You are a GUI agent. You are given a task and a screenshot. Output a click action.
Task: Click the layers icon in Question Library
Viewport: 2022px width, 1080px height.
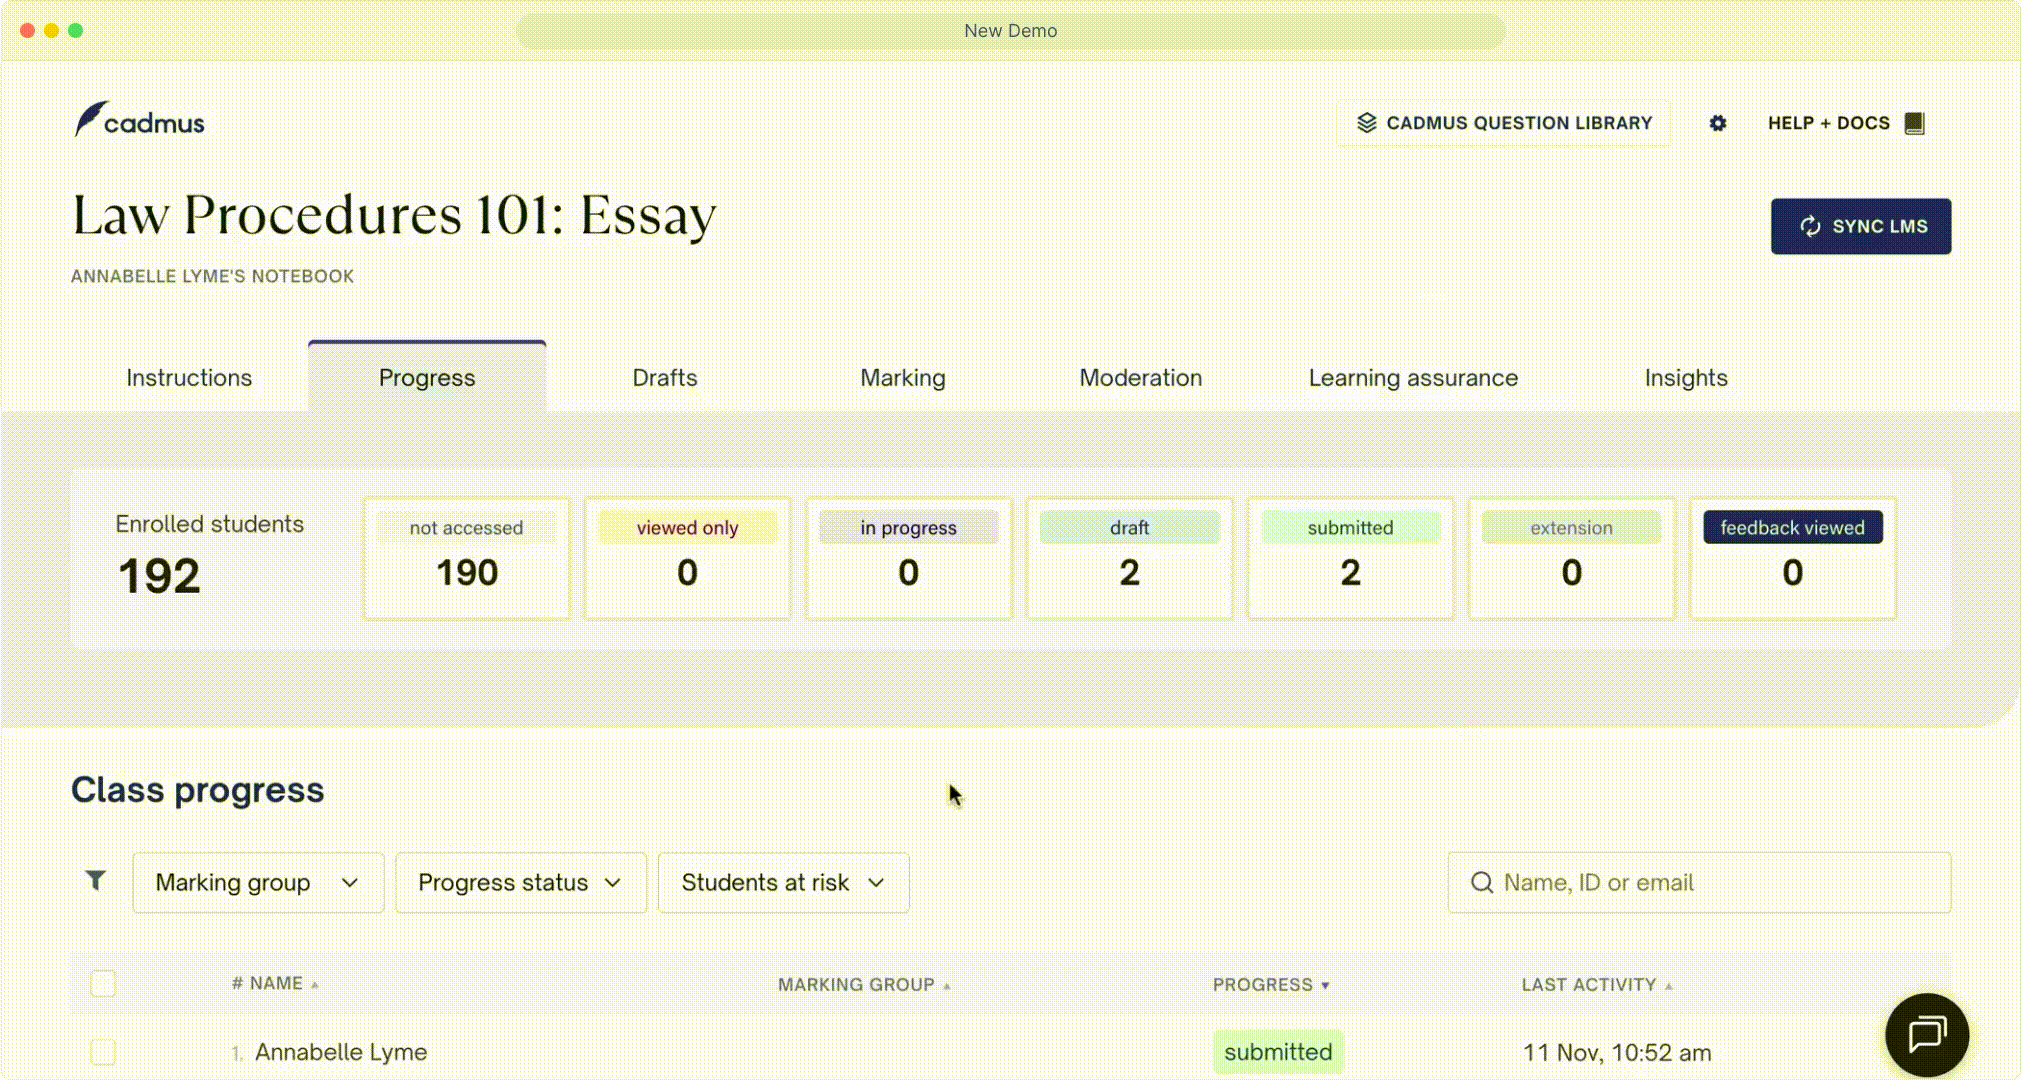pyautogui.click(x=1366, y=123)
